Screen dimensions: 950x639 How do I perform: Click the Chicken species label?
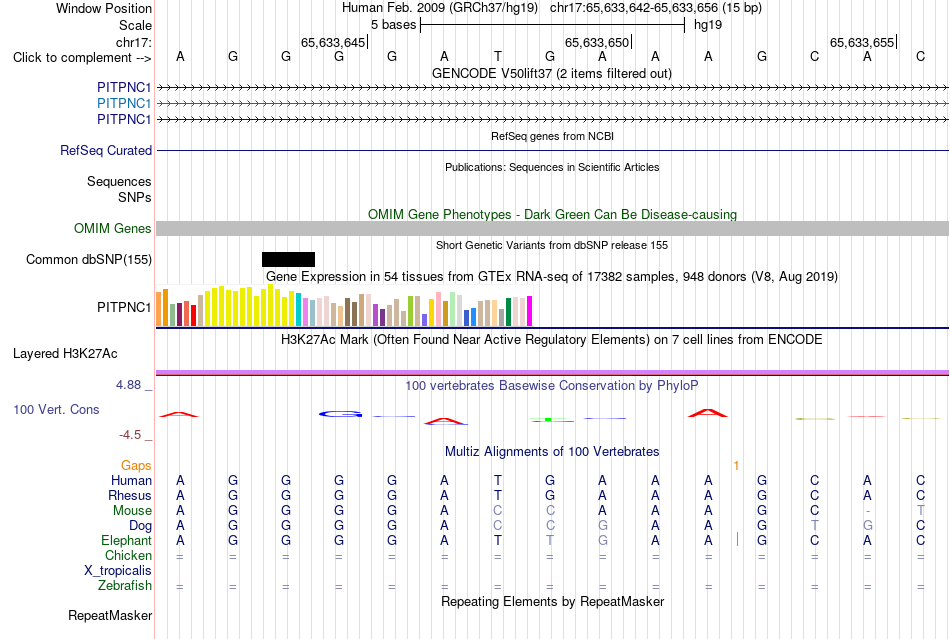128,555
